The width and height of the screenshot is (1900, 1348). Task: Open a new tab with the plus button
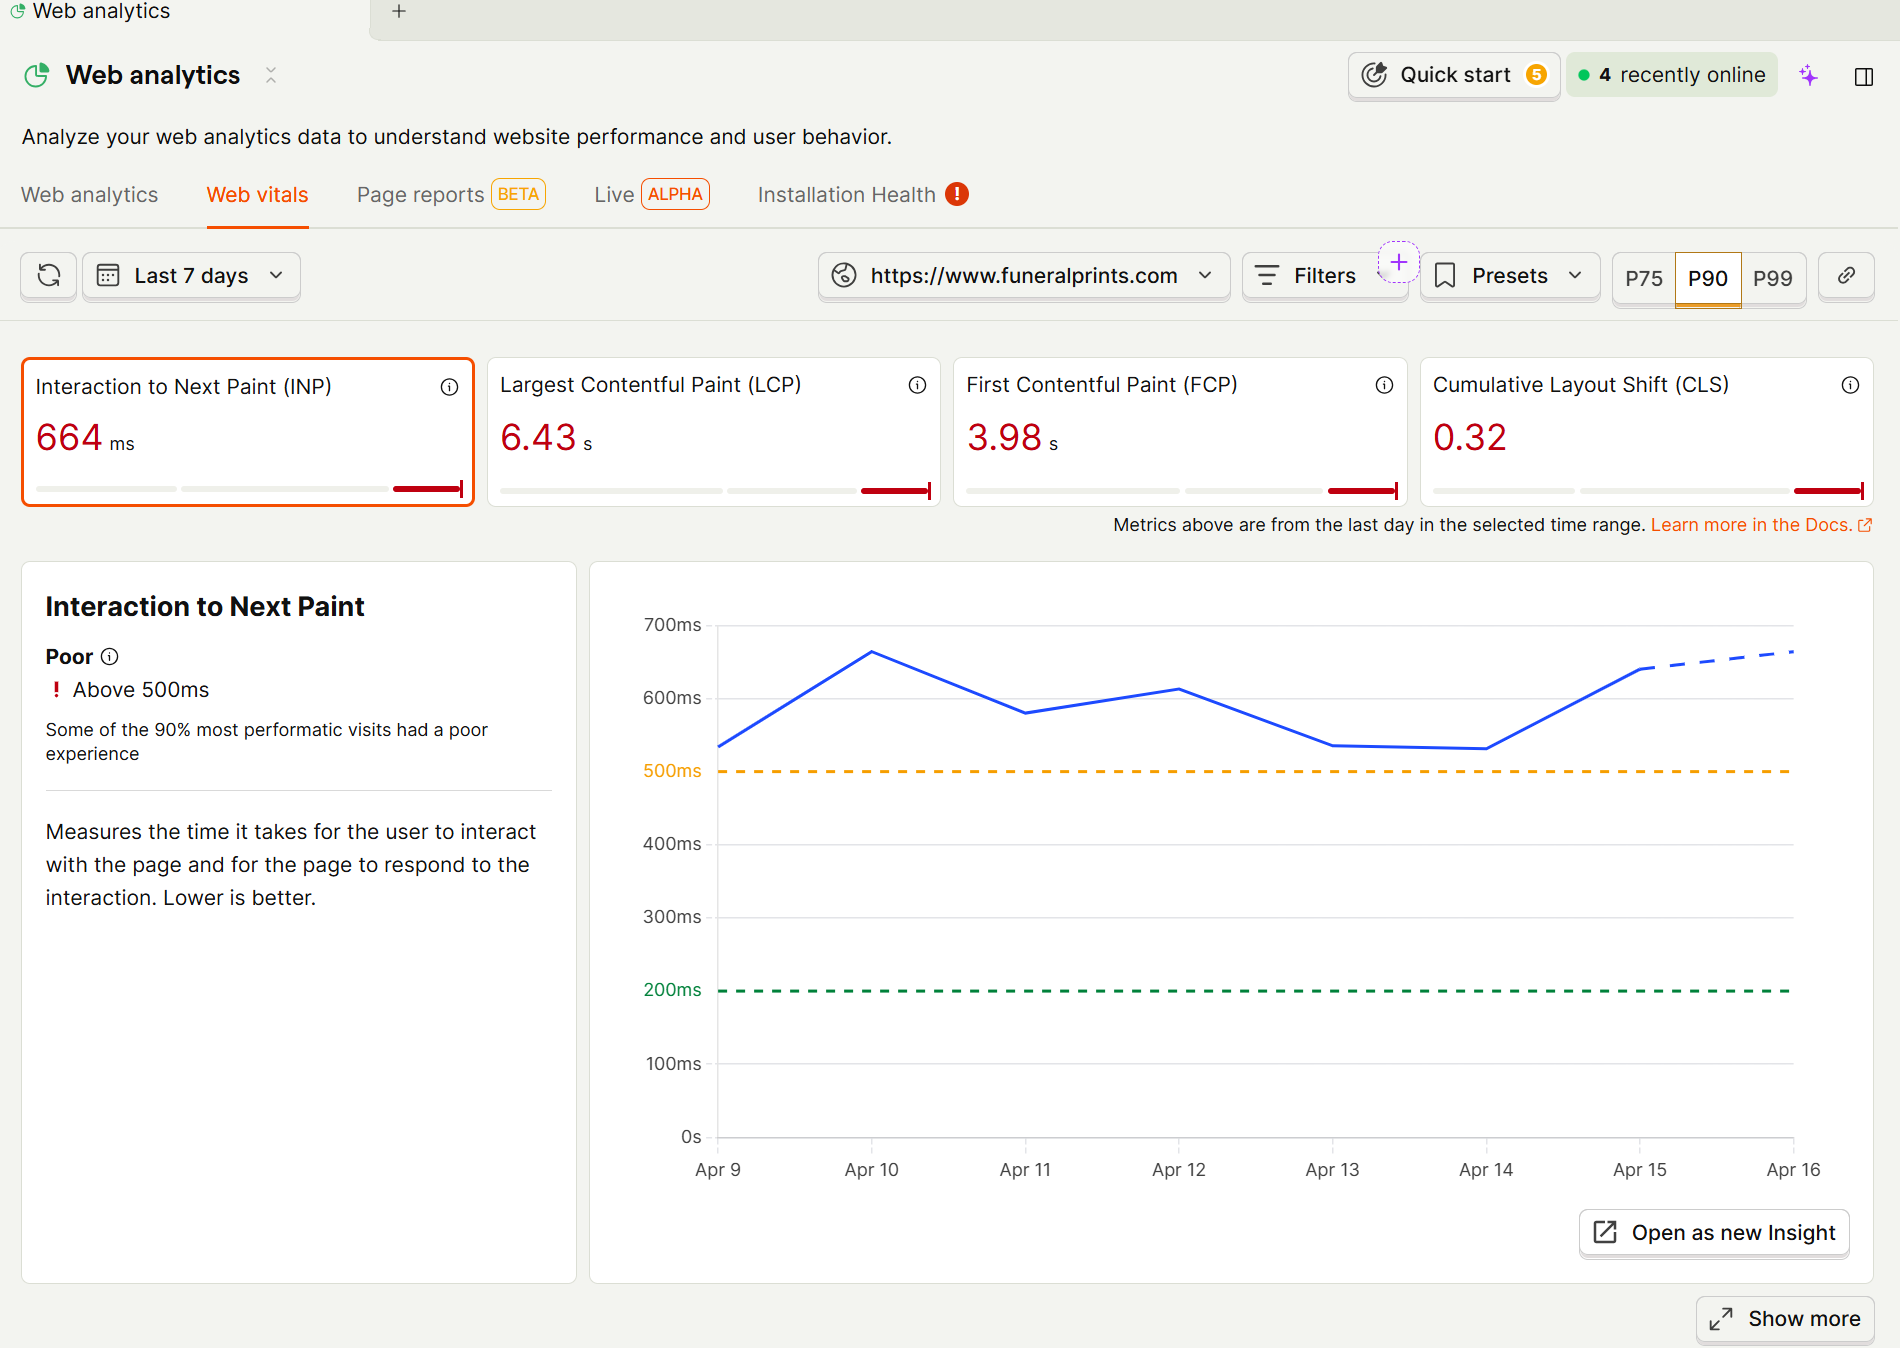tap(399, 11)
